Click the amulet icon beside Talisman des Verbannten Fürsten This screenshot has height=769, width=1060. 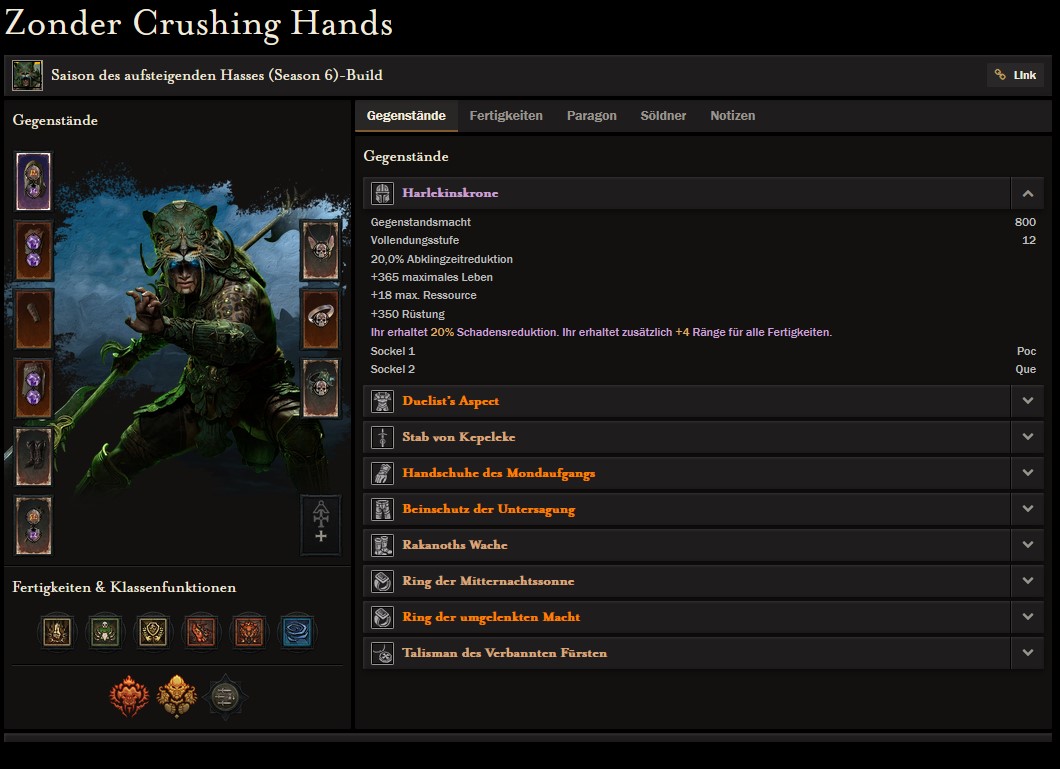tap(382, 653)
